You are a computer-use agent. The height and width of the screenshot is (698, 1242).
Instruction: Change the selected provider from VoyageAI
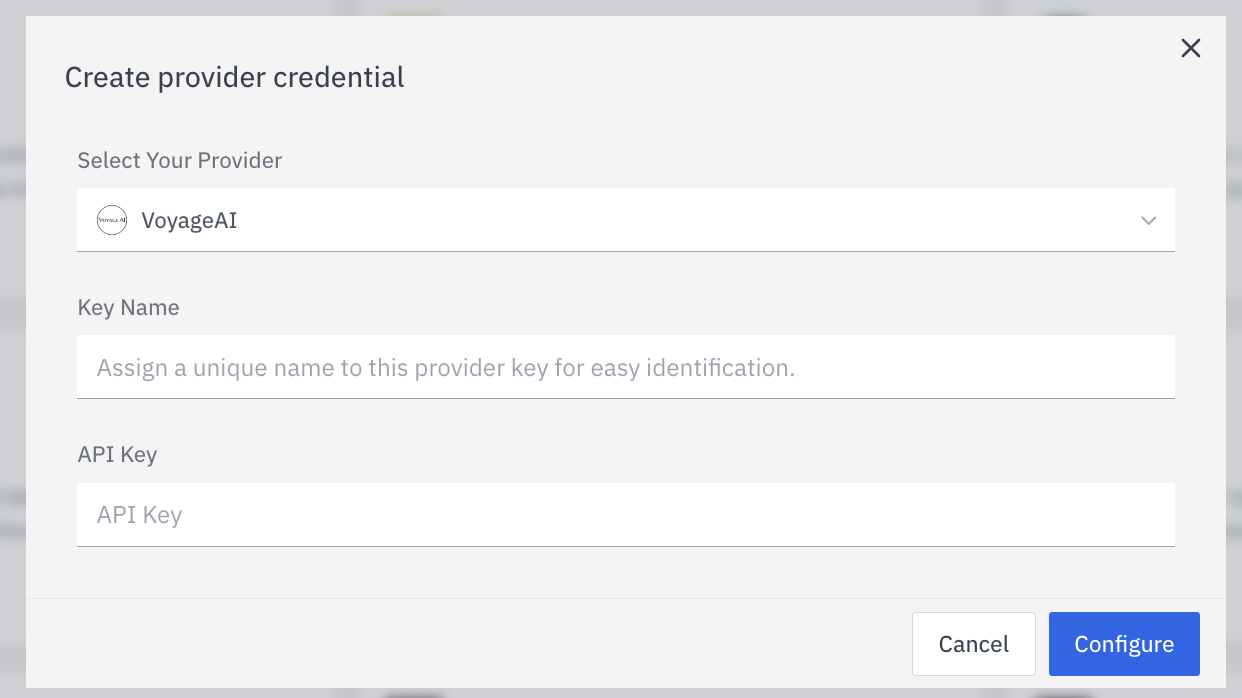(625, 220)
